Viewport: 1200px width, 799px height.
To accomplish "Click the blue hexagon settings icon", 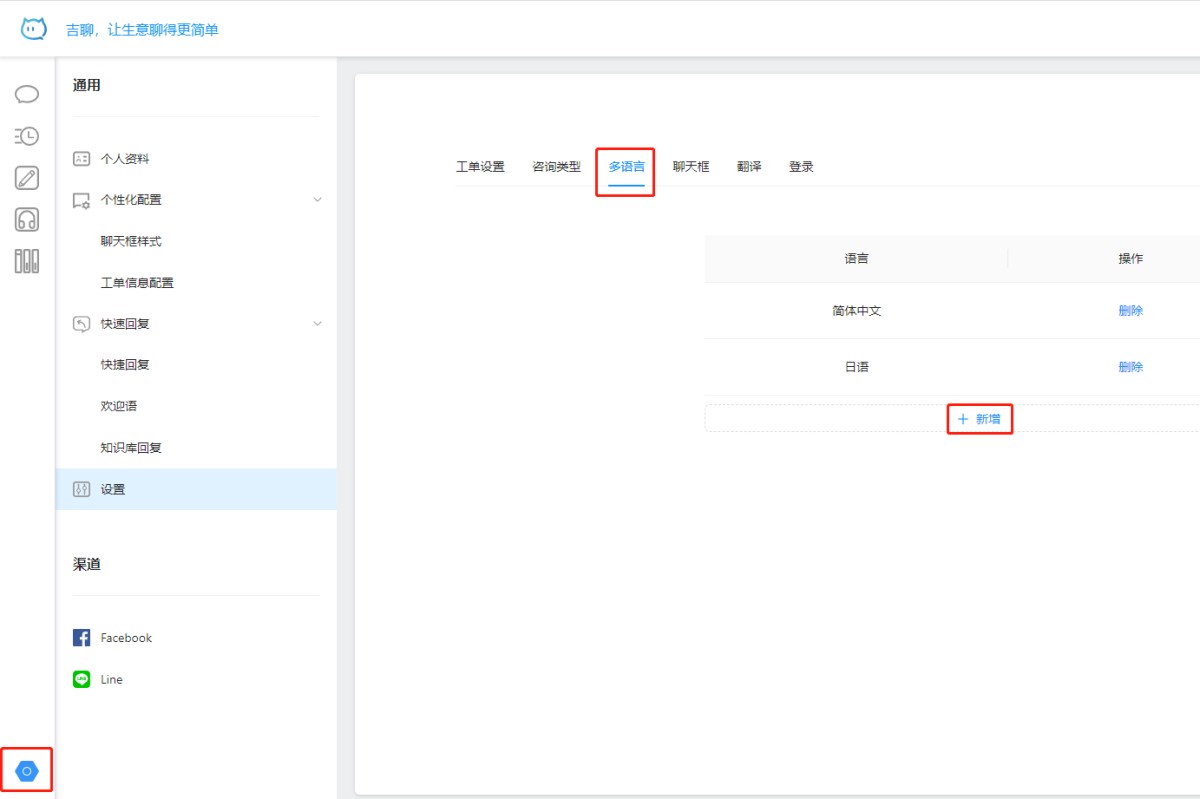I will click(27, 770).
